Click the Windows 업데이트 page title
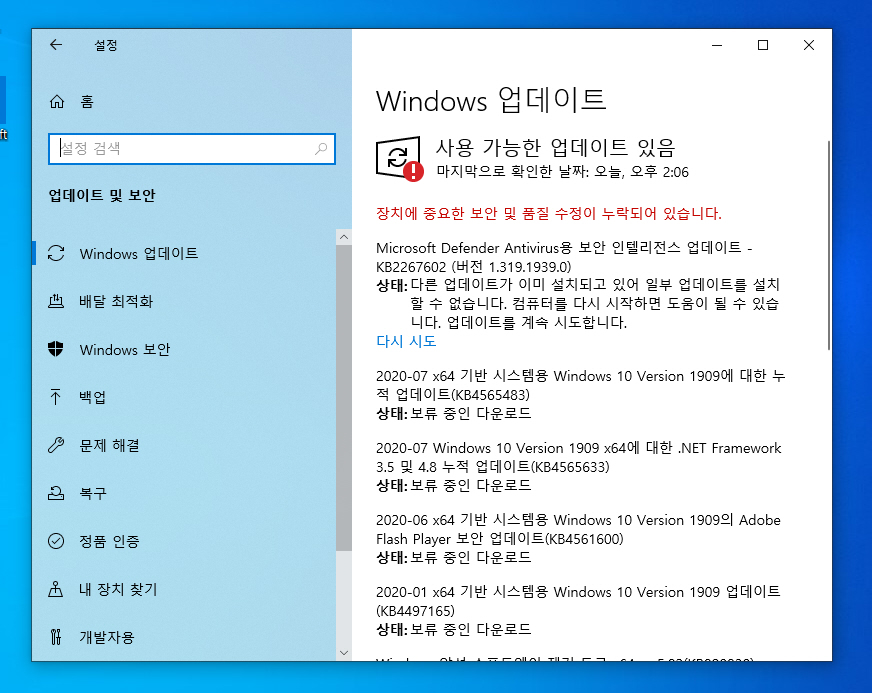 491,101
